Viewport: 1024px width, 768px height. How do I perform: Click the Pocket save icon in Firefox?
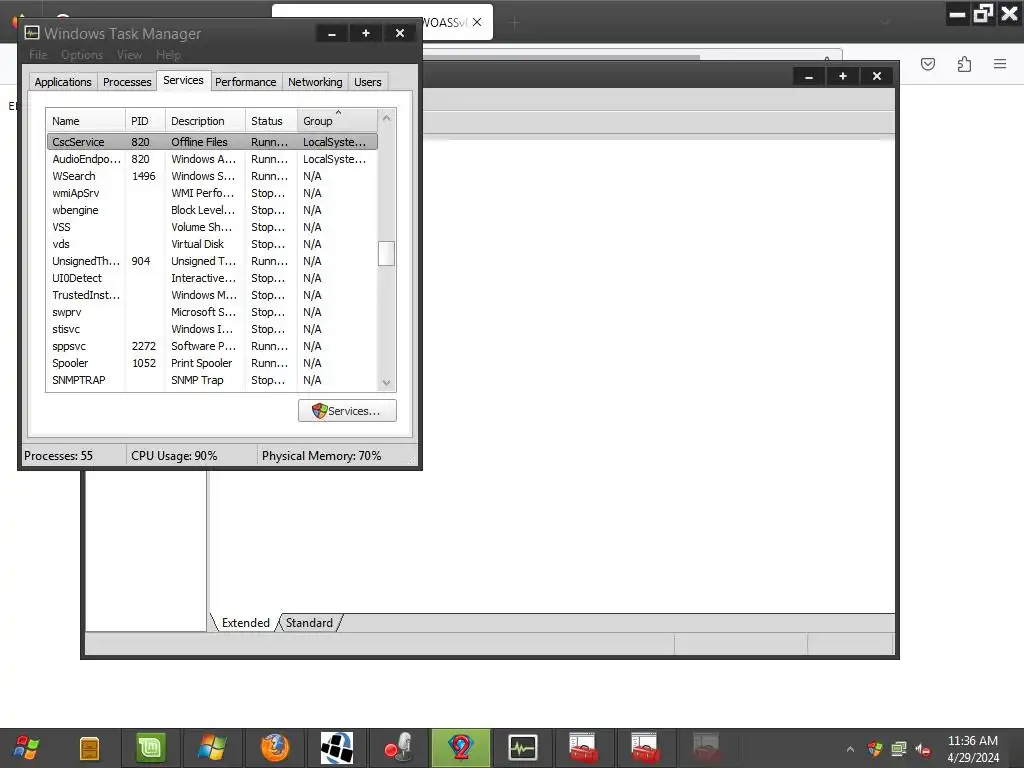pyautogui.click(x=928, y=64)
